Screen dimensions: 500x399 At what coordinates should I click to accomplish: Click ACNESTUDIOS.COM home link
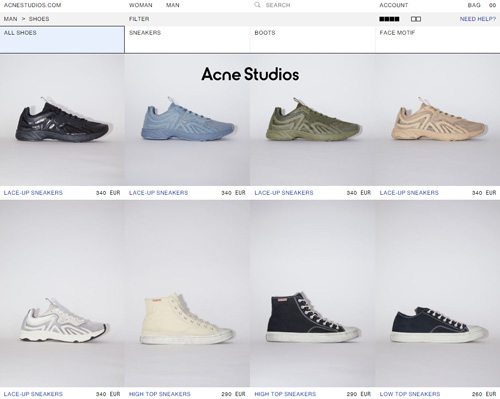pos(32,5)
